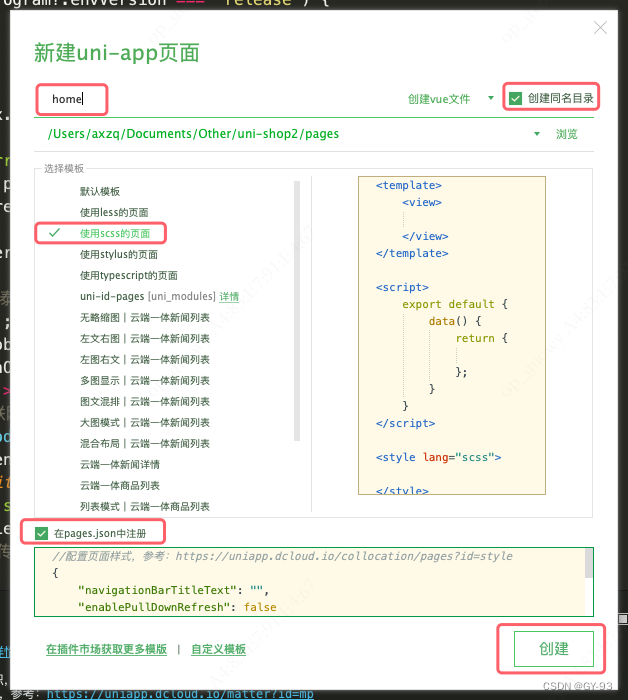Screen dimensions: 628x700
Task: Select the 使用less的页面 template
Action: tap(114, 212)
